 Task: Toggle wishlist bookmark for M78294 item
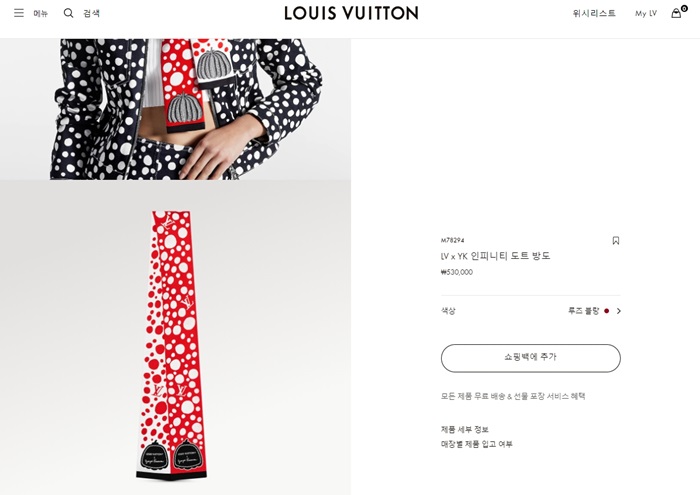(x=616, y=241)
